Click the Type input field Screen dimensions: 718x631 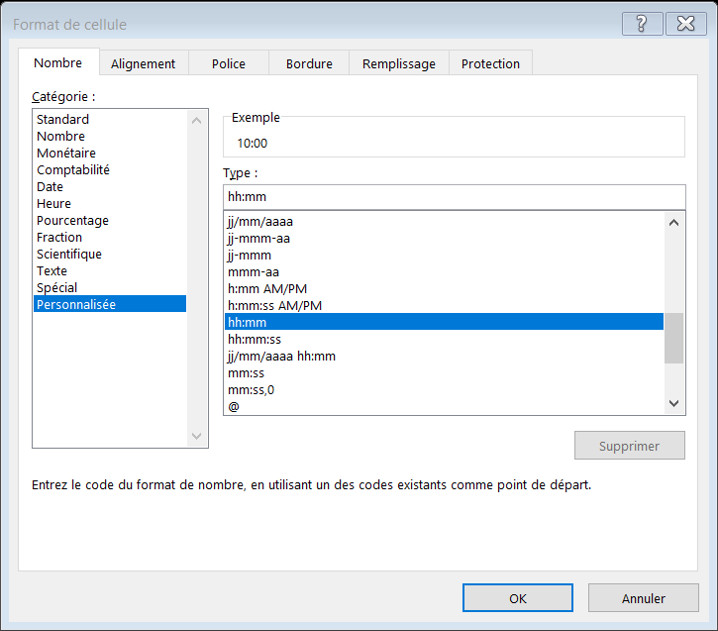pos(454,197)
